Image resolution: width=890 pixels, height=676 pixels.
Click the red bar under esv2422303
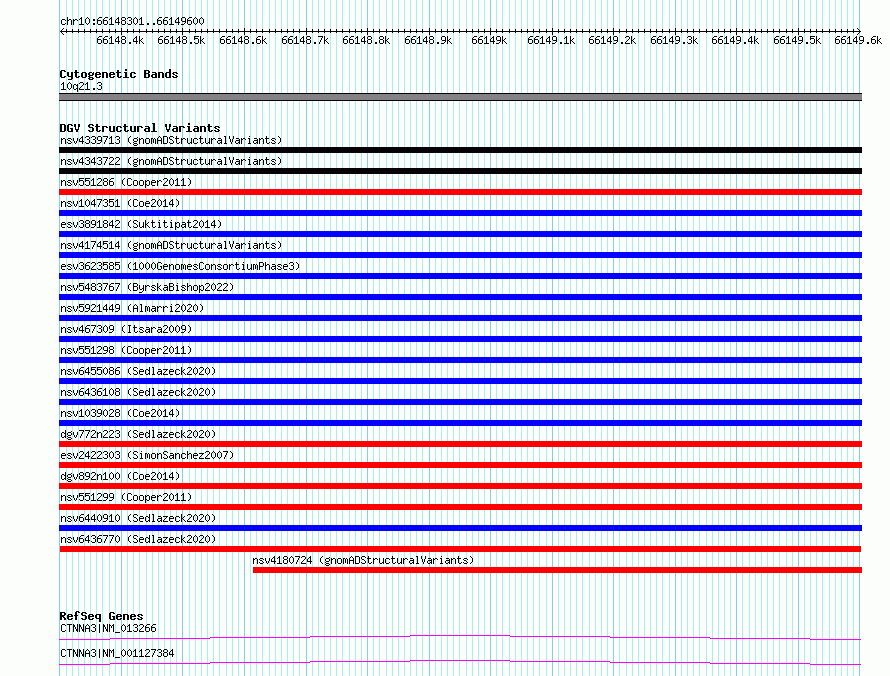(x=460, y=465)
